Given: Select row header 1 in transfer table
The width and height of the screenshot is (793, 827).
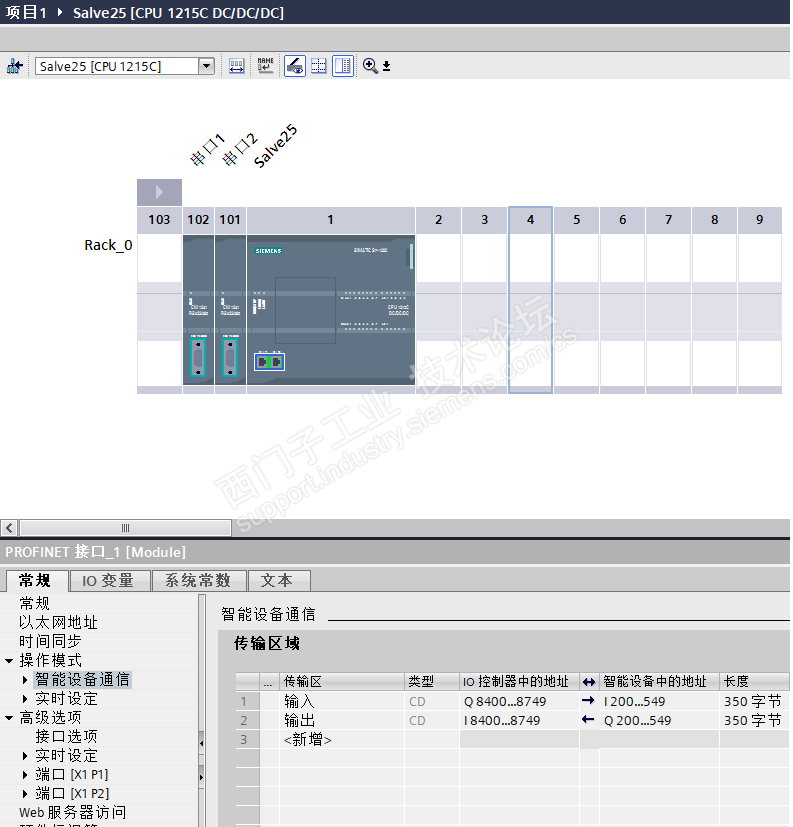Looking at the screenshot, I should 247,701.
